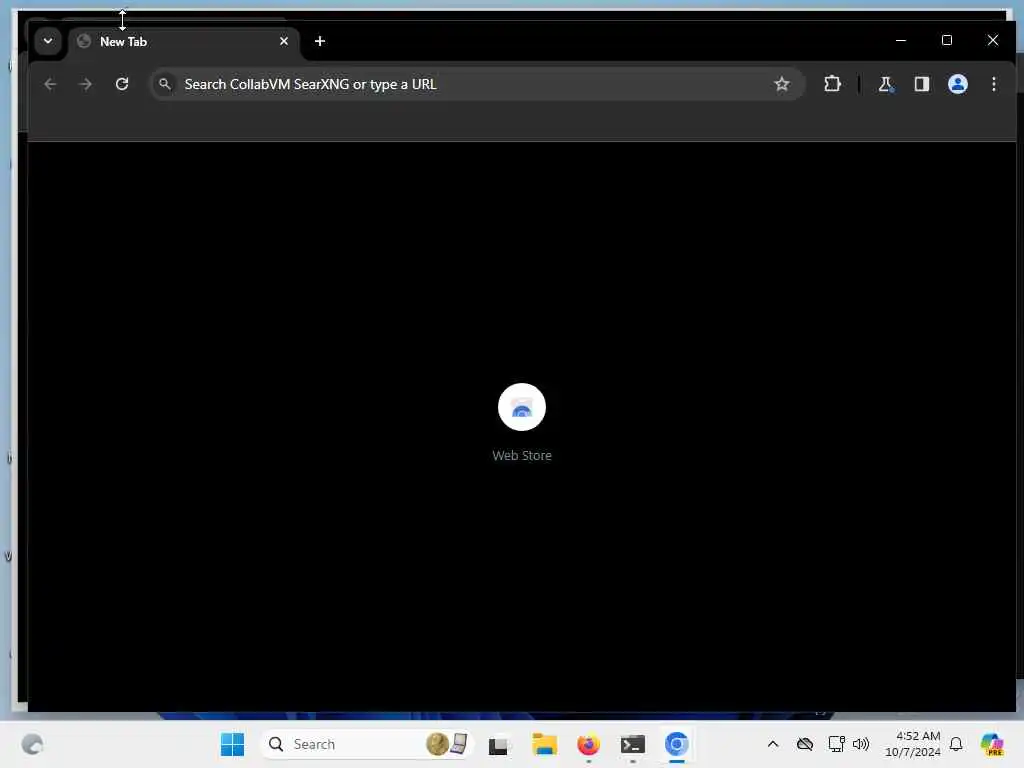Go back to previous page

50,84
